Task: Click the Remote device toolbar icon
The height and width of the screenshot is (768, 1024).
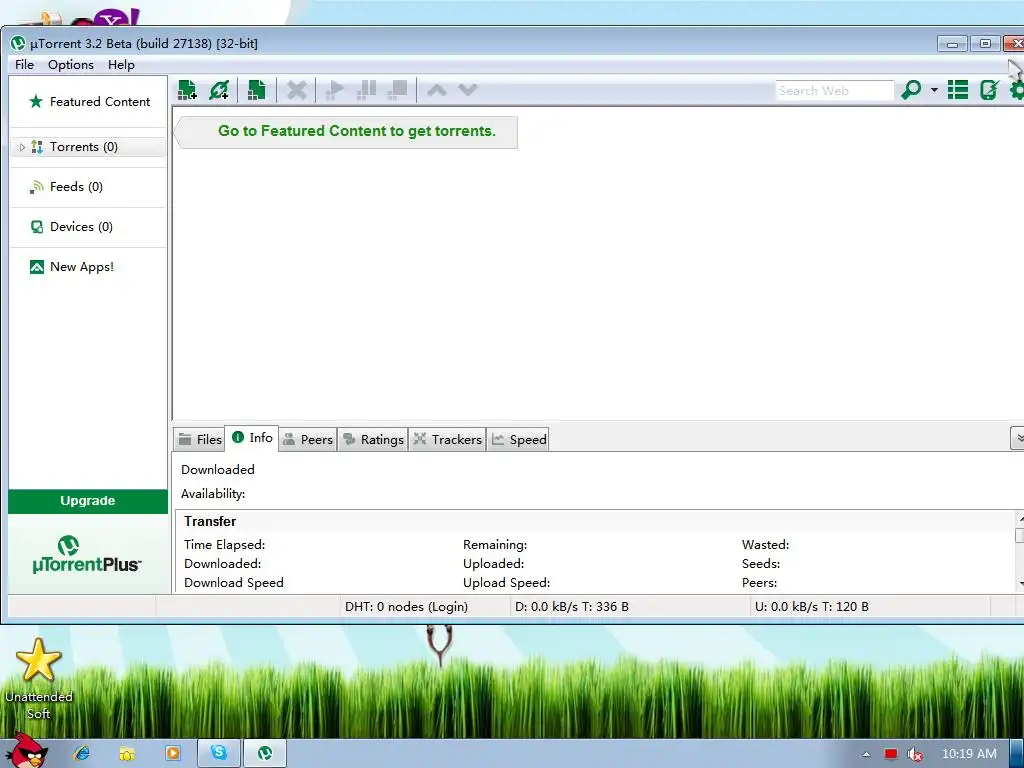Action: 989,89
